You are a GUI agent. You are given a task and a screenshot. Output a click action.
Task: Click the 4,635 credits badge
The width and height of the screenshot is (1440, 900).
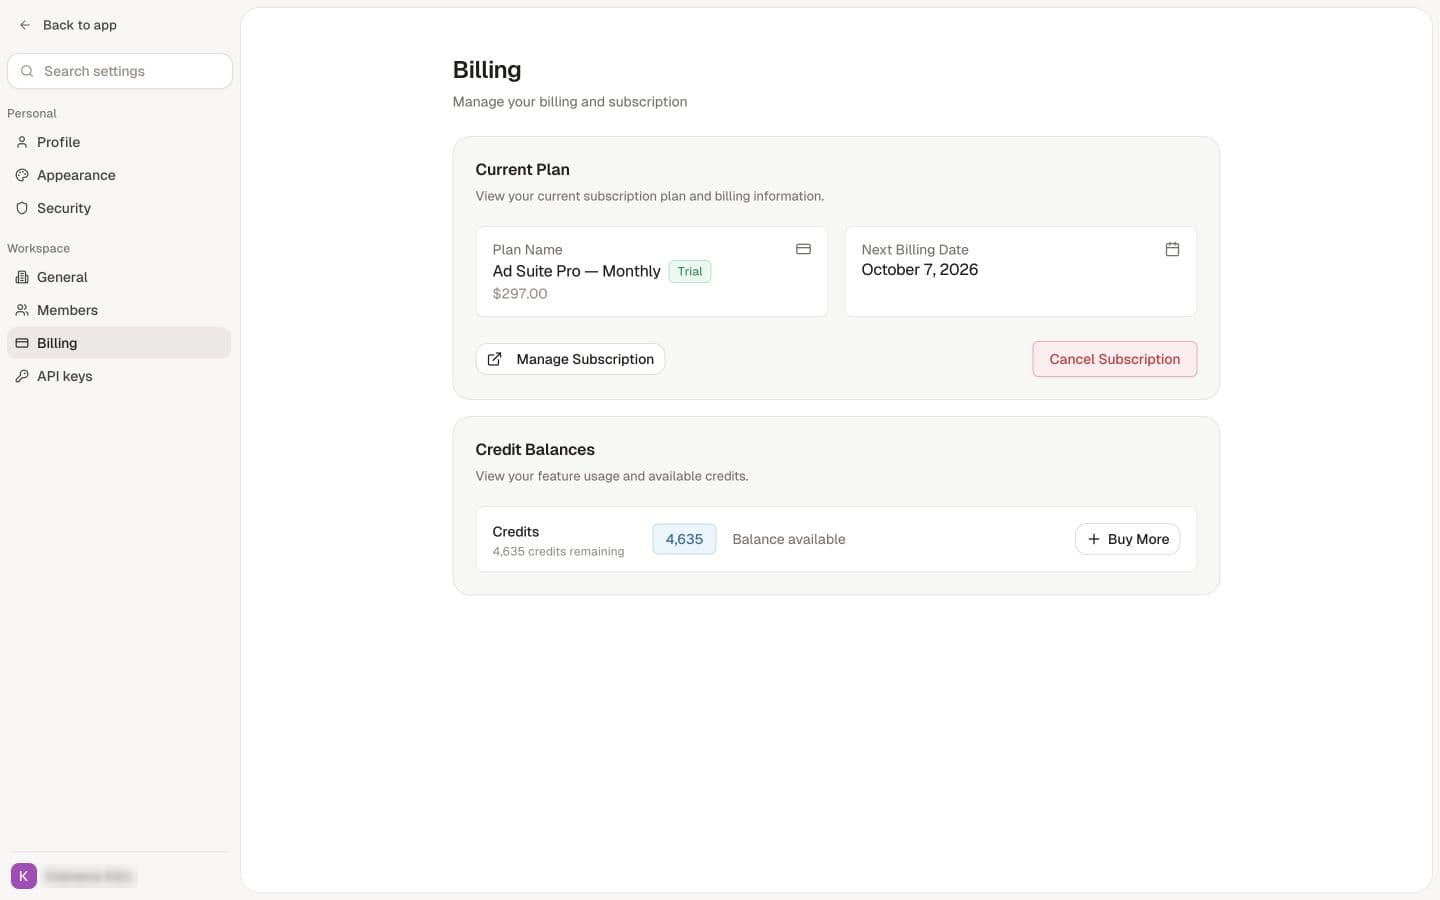click(x=684, y=539)
